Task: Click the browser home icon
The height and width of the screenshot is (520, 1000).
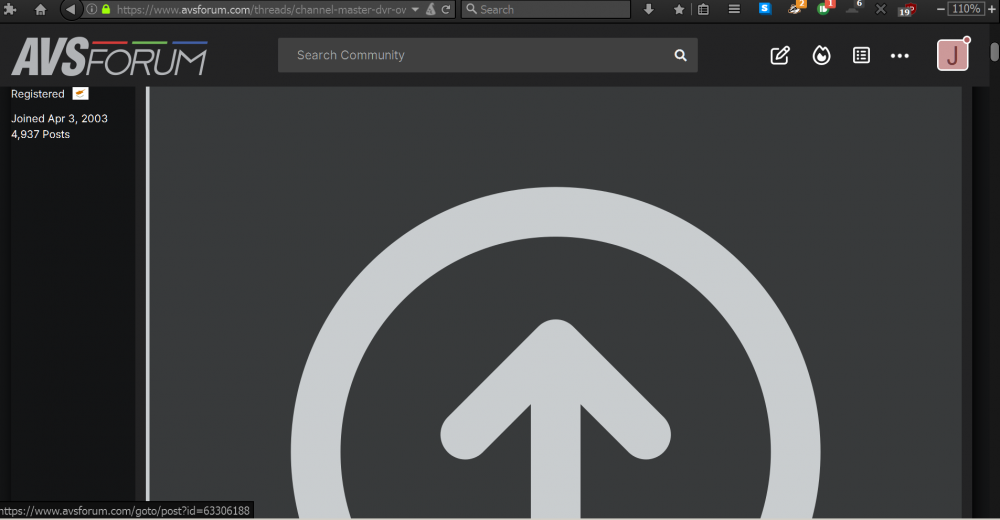Action: point(41,9)
